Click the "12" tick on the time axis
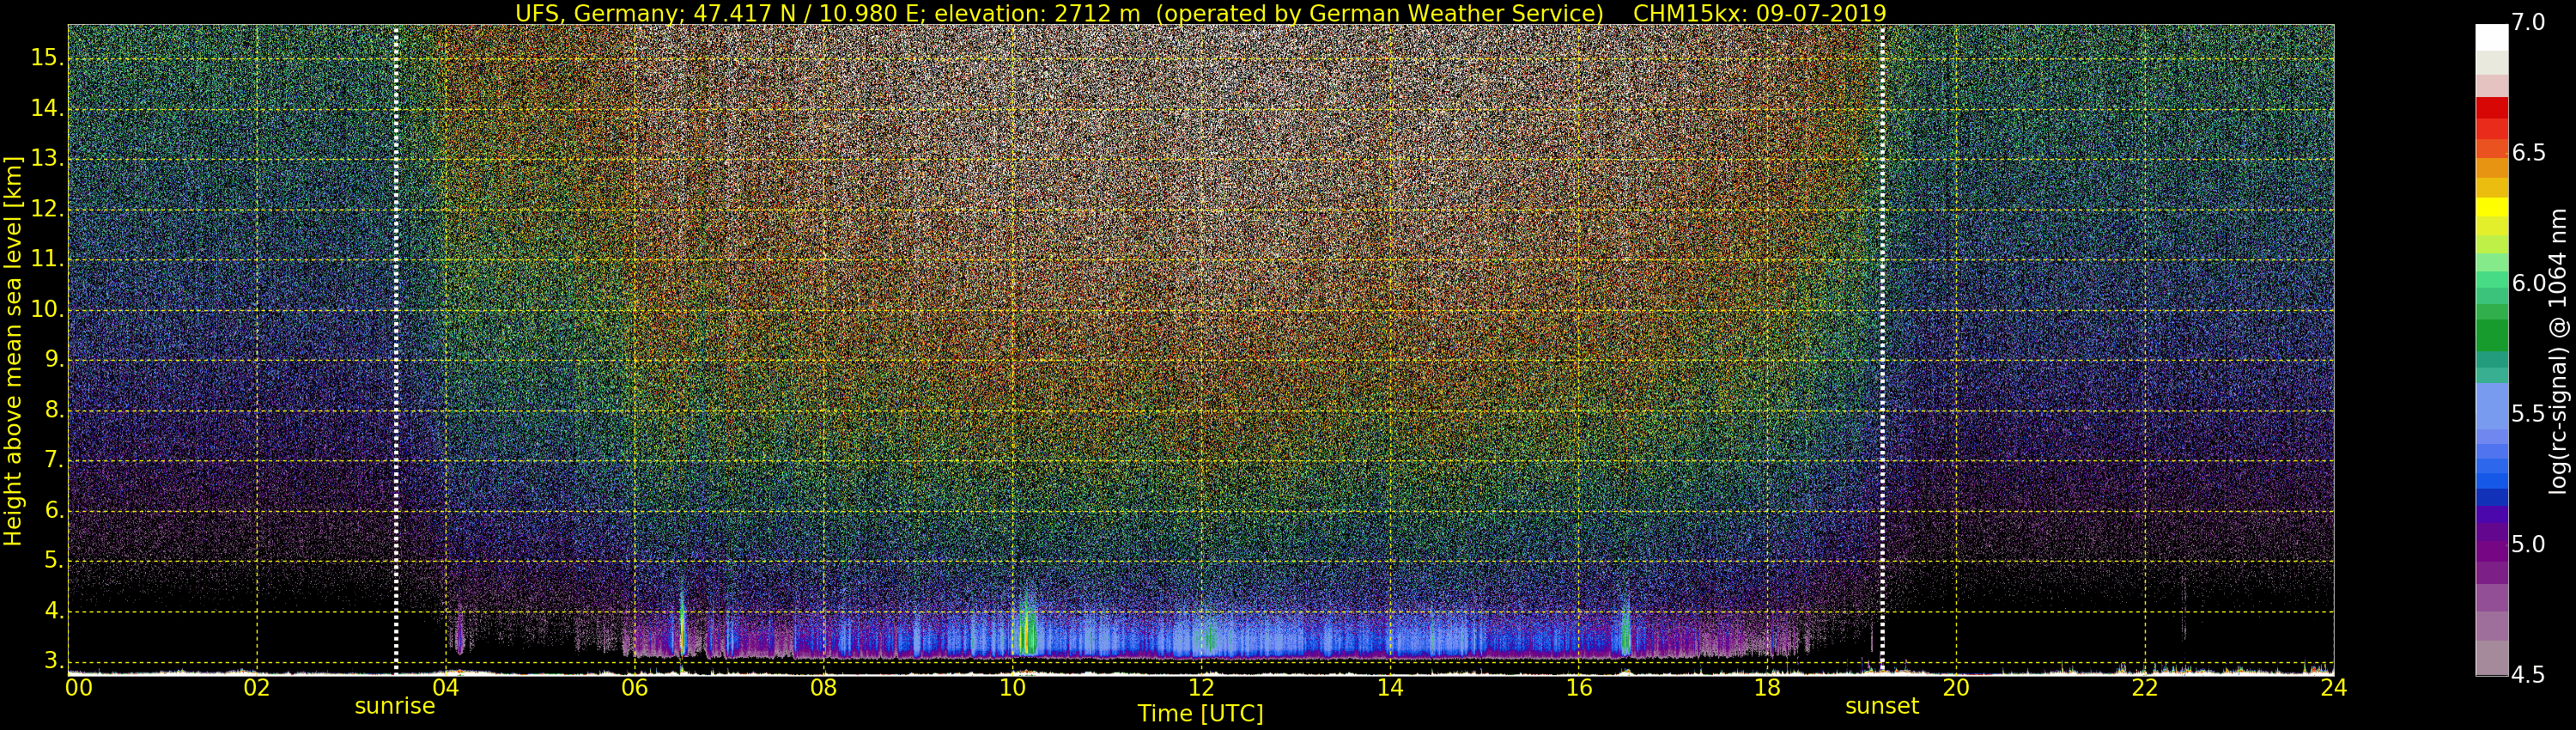This screenshot has width=2576, height=730. [x=1201, y=687]
